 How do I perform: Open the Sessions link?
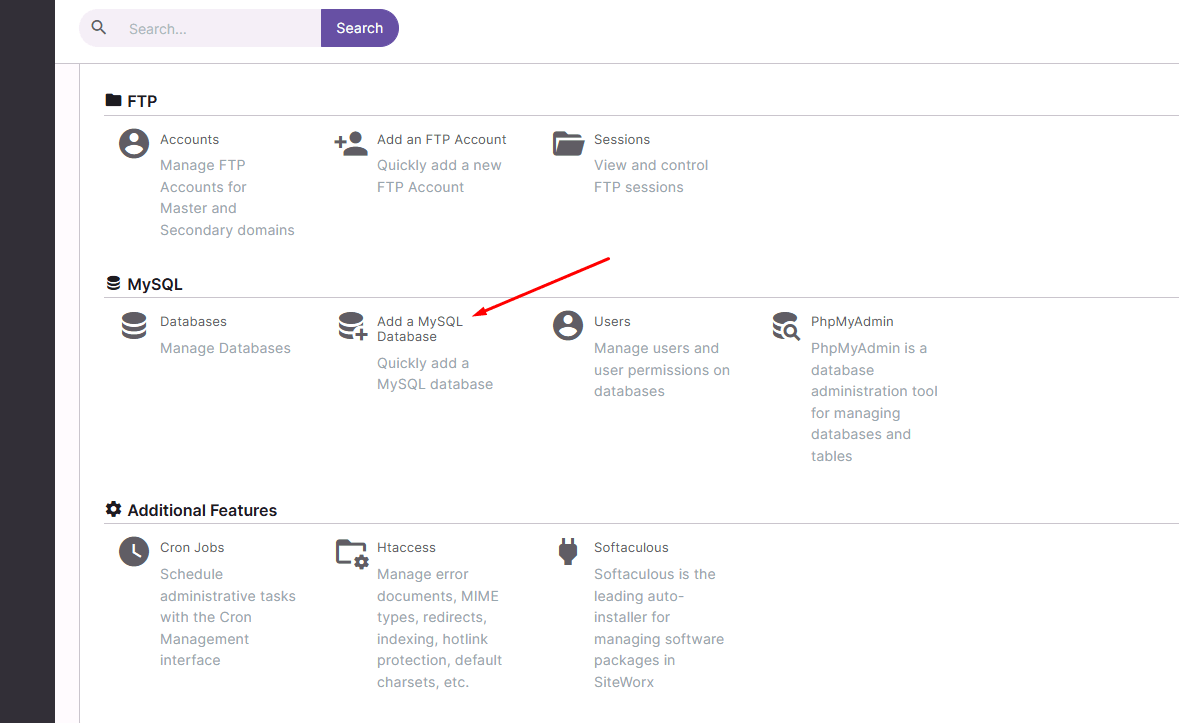click(x=622, y=140)
